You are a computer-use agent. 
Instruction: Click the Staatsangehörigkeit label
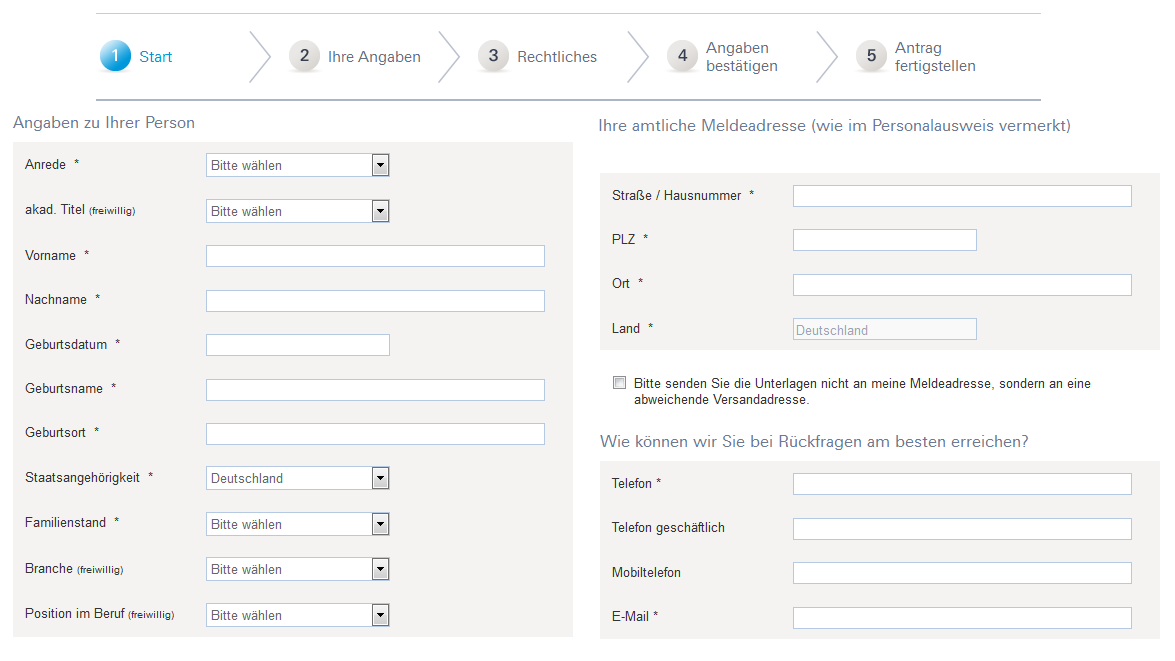click(x=82, y=478)
